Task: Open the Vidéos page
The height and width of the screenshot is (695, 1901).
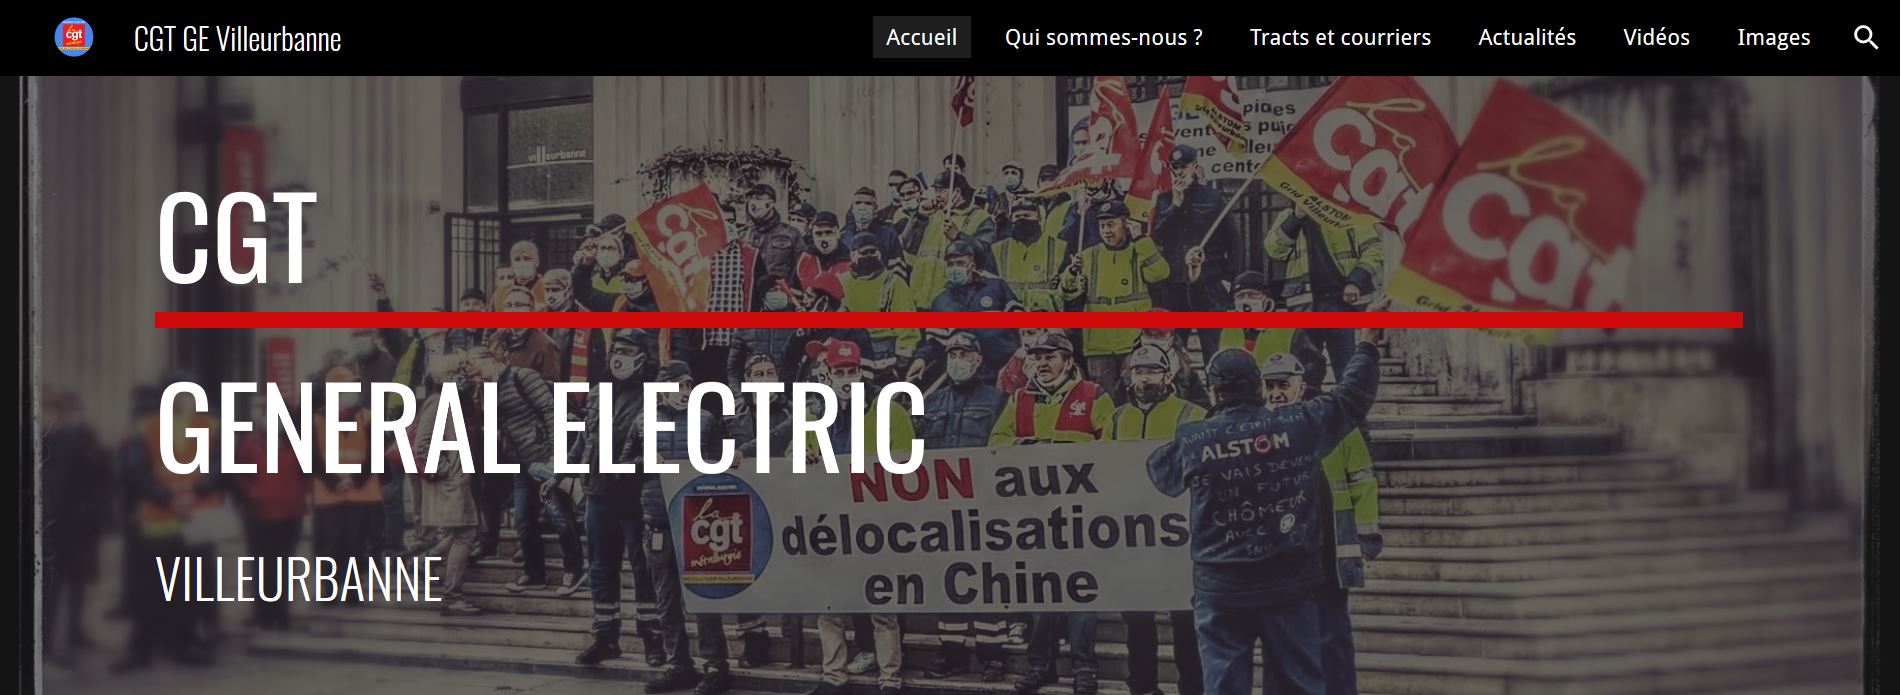Action: coord(1656,37)
